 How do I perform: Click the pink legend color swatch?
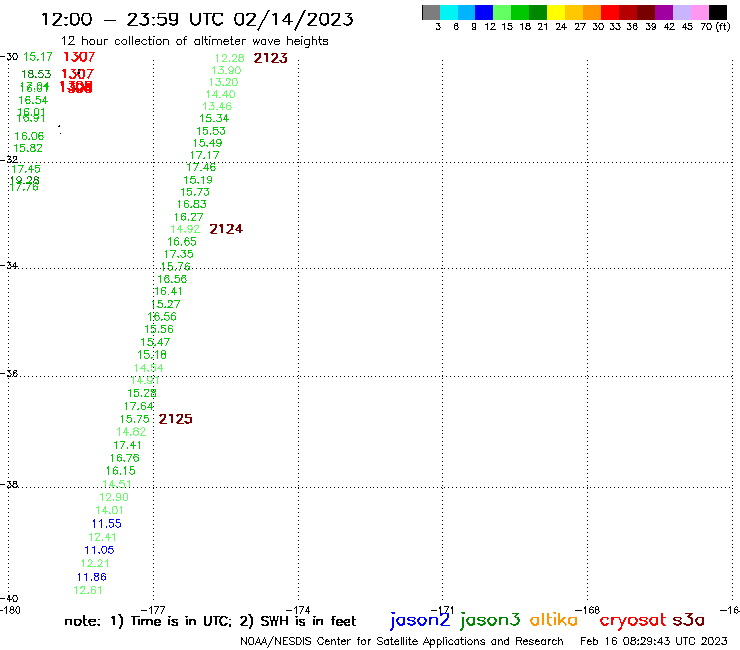(x=699, y=12)
